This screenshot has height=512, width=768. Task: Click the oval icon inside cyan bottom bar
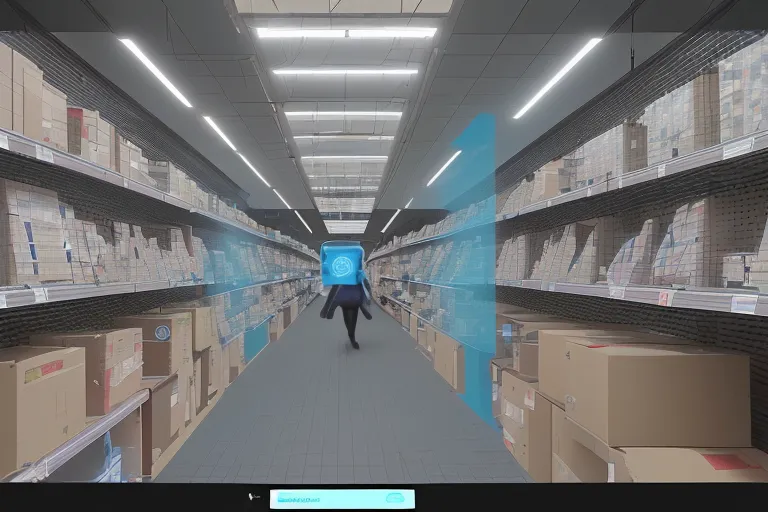click(396, 498)
